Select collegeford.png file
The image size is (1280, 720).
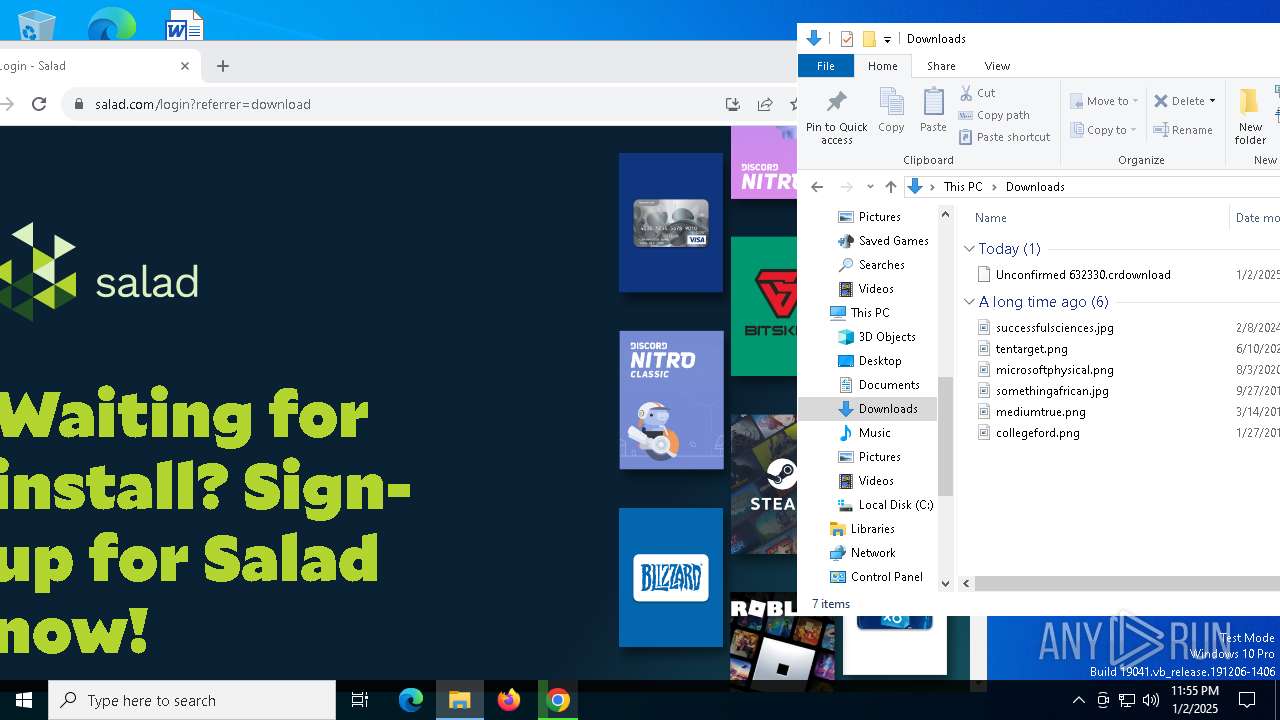click(1037, 433)
